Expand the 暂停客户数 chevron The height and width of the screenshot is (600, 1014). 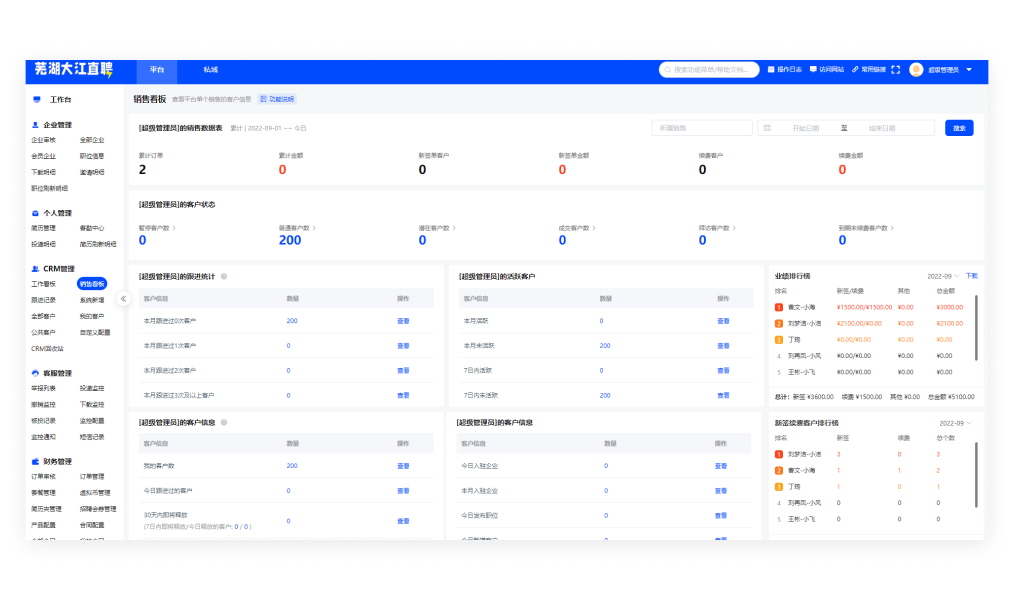point(174,228)
